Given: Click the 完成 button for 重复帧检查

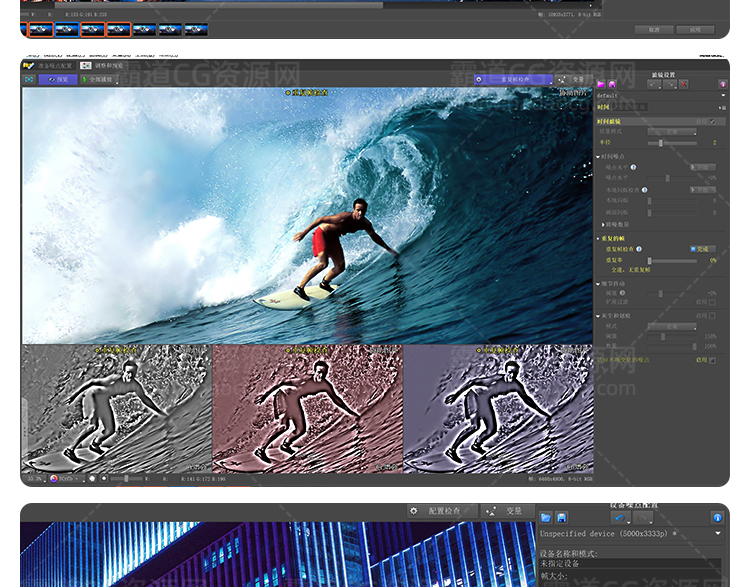Looking at the screenshot, I should [703, 249].
